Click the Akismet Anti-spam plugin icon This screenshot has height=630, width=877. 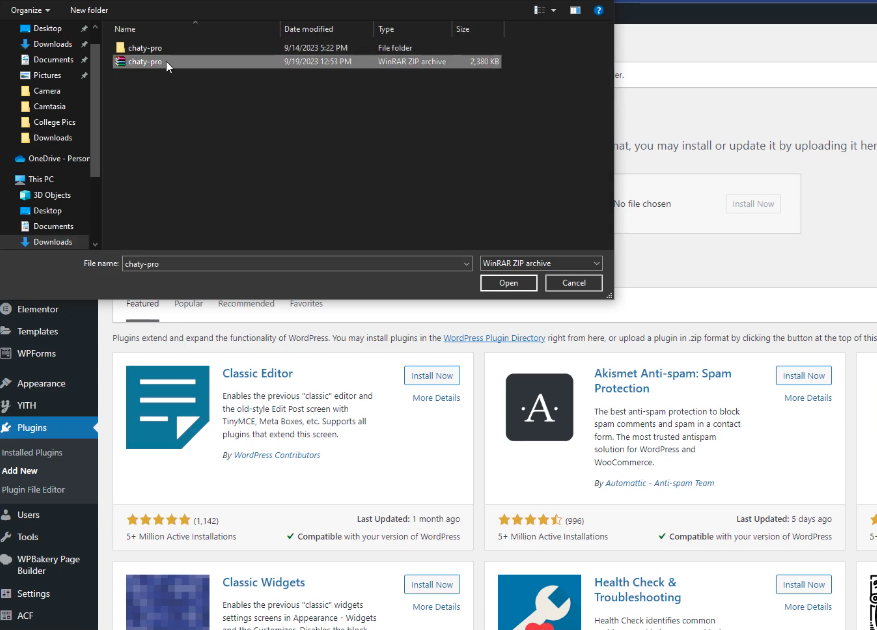click(539, 407)
